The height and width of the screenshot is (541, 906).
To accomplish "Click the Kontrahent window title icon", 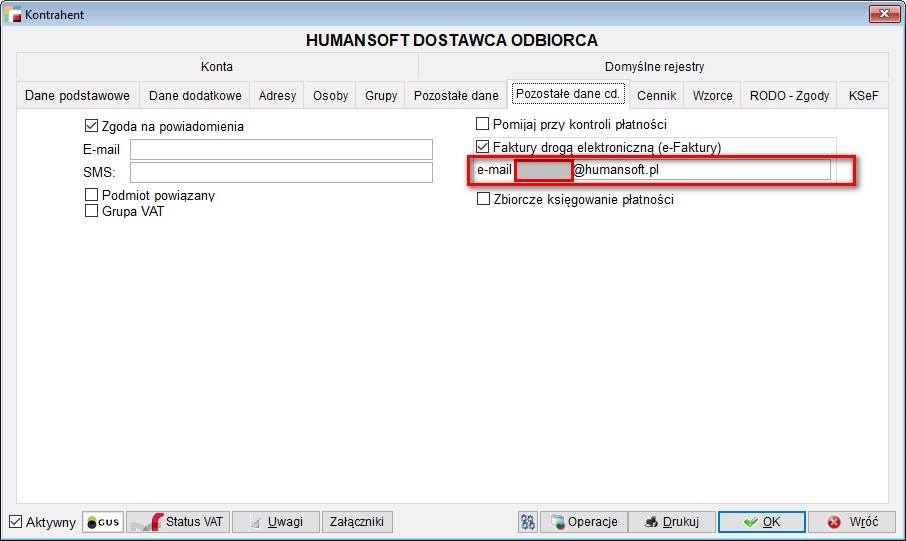I will click(13, 14).
